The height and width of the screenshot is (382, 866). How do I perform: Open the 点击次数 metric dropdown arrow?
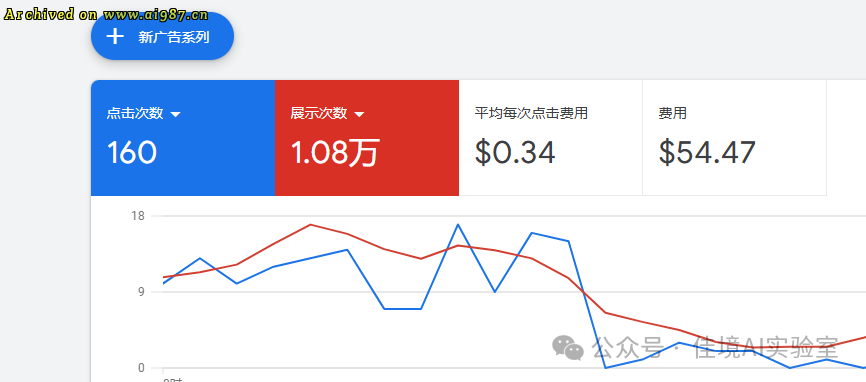pyautogui.click(x=176, y=114)
